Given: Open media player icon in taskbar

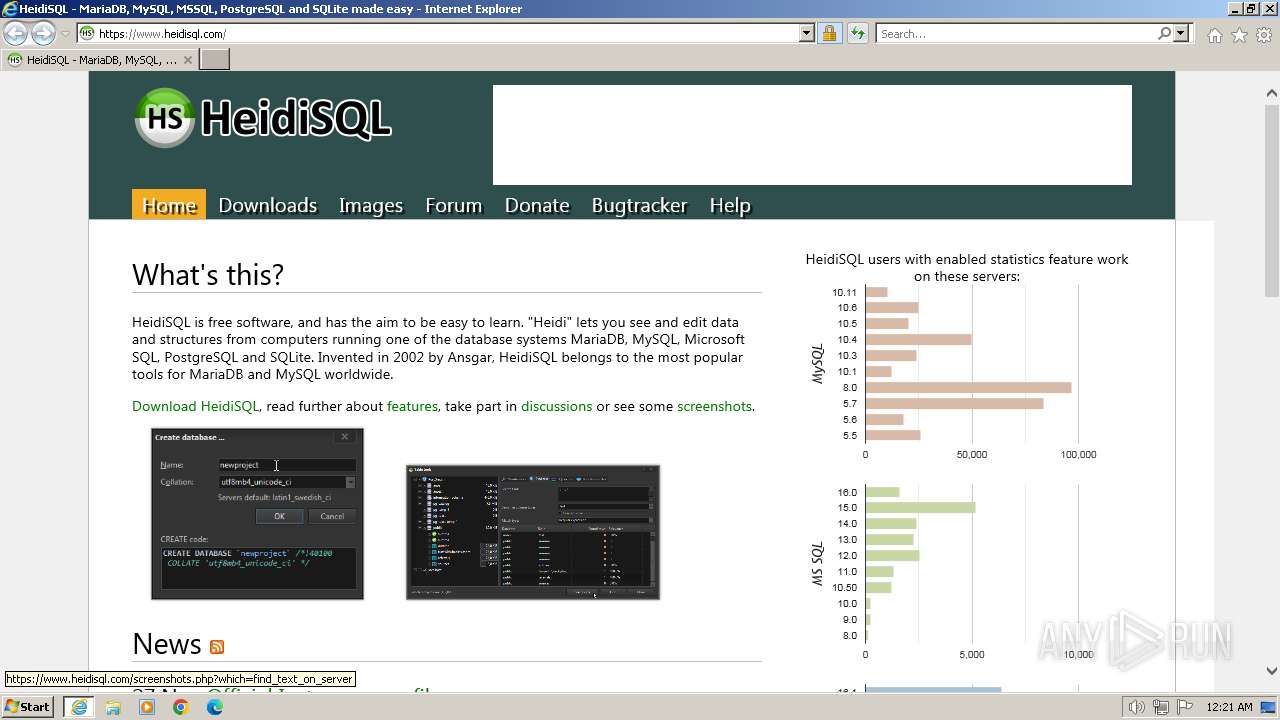Looking at the screenshot, I should point(147,707).
